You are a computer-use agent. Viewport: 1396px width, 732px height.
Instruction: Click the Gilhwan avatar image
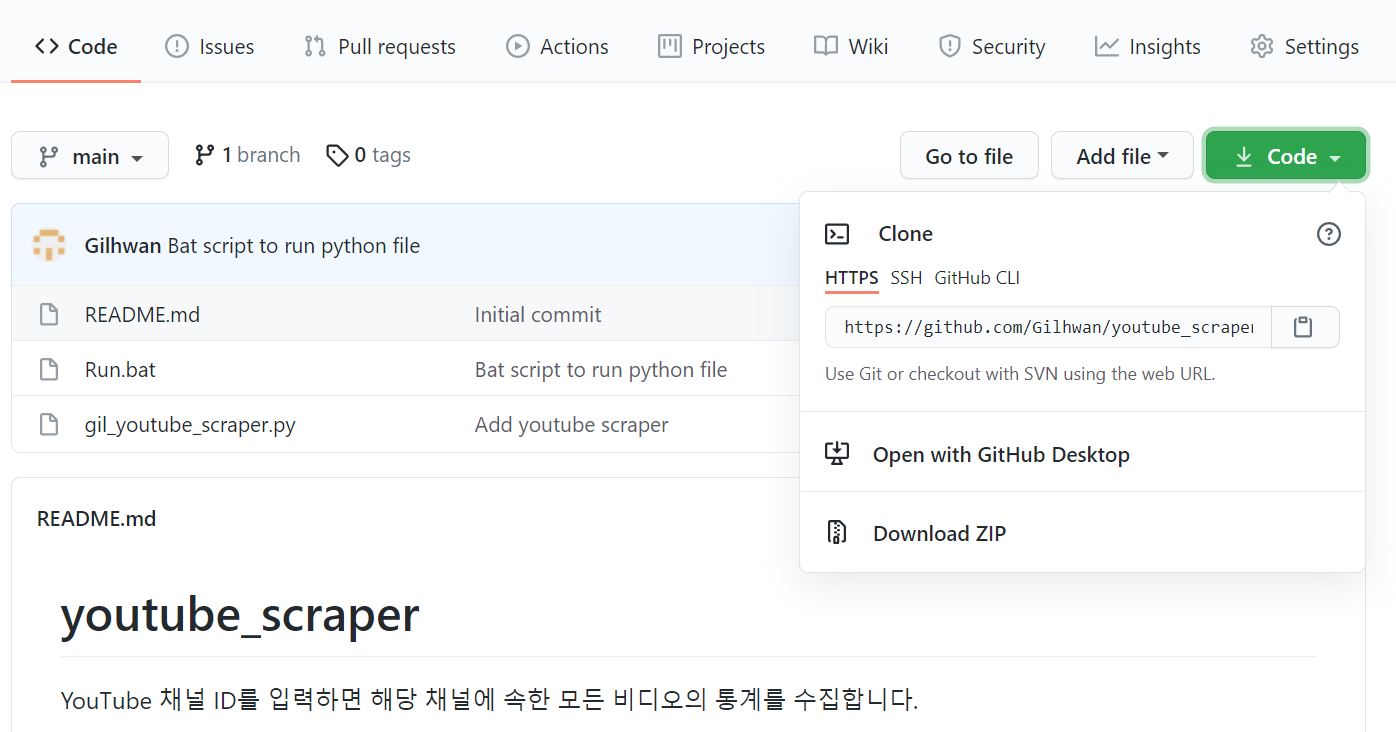(49, 245)
